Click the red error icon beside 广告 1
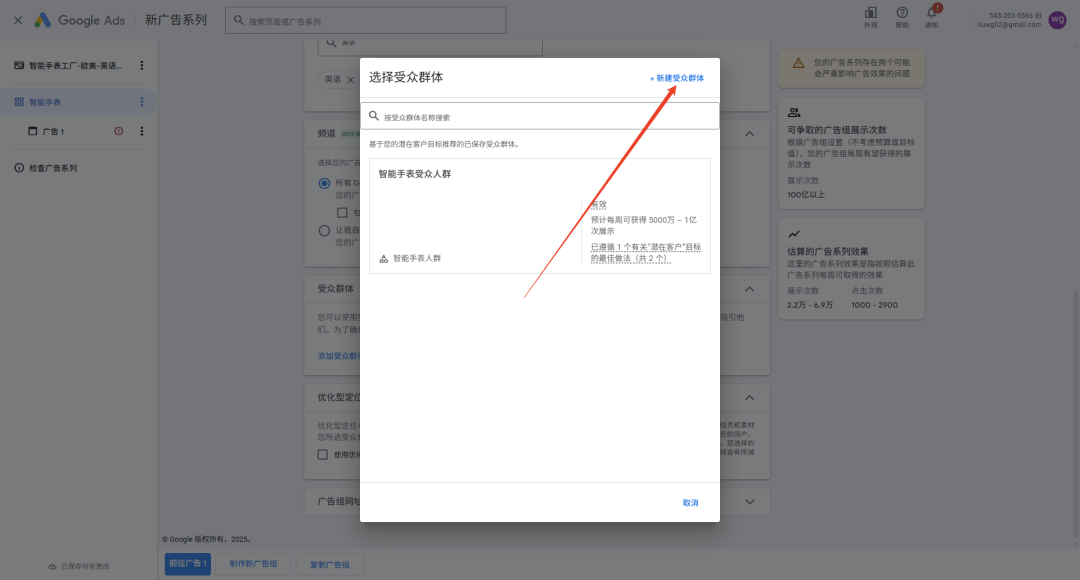 [119, 131]
